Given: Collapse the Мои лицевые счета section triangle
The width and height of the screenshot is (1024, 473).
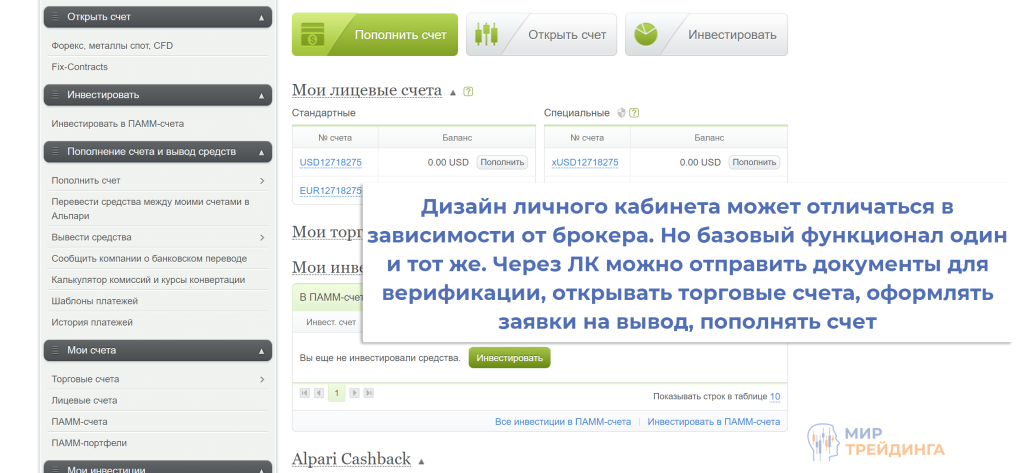Looking at the screenshot, I should click(453, 92).
